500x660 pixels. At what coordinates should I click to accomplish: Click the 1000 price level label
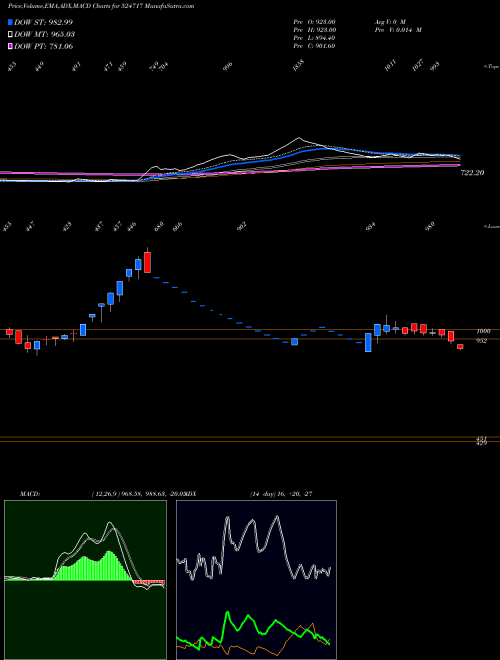pyautogui.click(x=483, y=332)
